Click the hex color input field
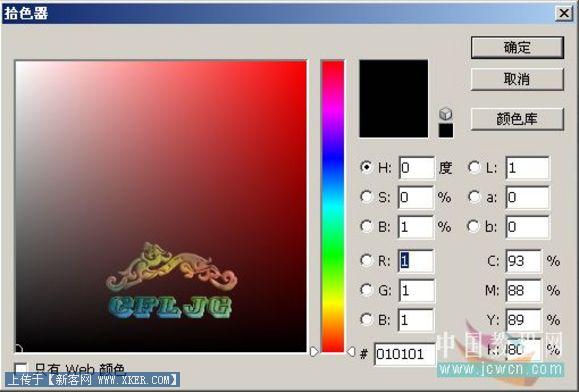The image size is (579, 392). point(404,354)
